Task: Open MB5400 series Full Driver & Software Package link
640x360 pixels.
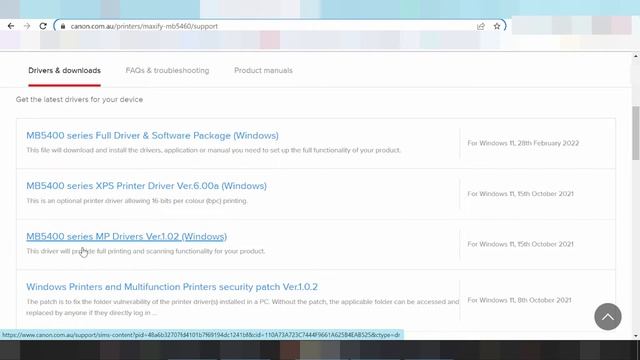Action: coord(152,136)
